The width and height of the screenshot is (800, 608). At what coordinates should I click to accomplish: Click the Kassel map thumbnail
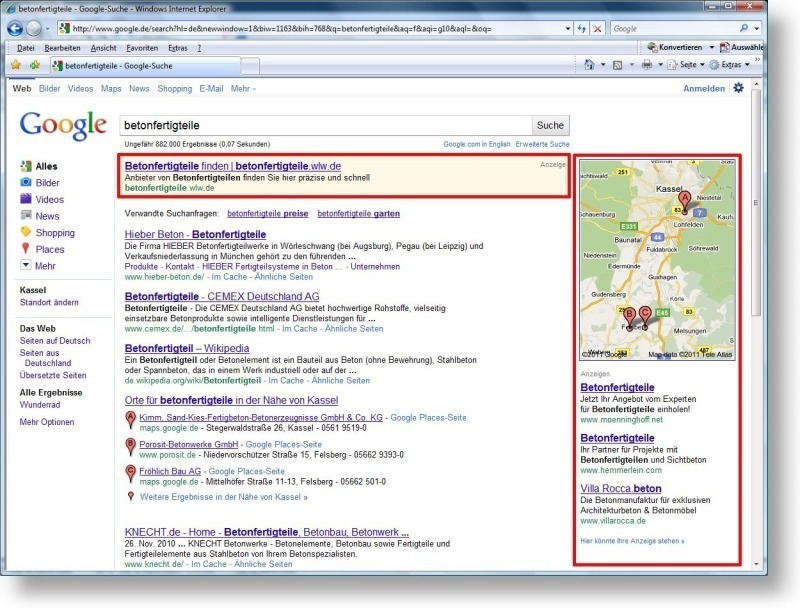click(658, 260)
